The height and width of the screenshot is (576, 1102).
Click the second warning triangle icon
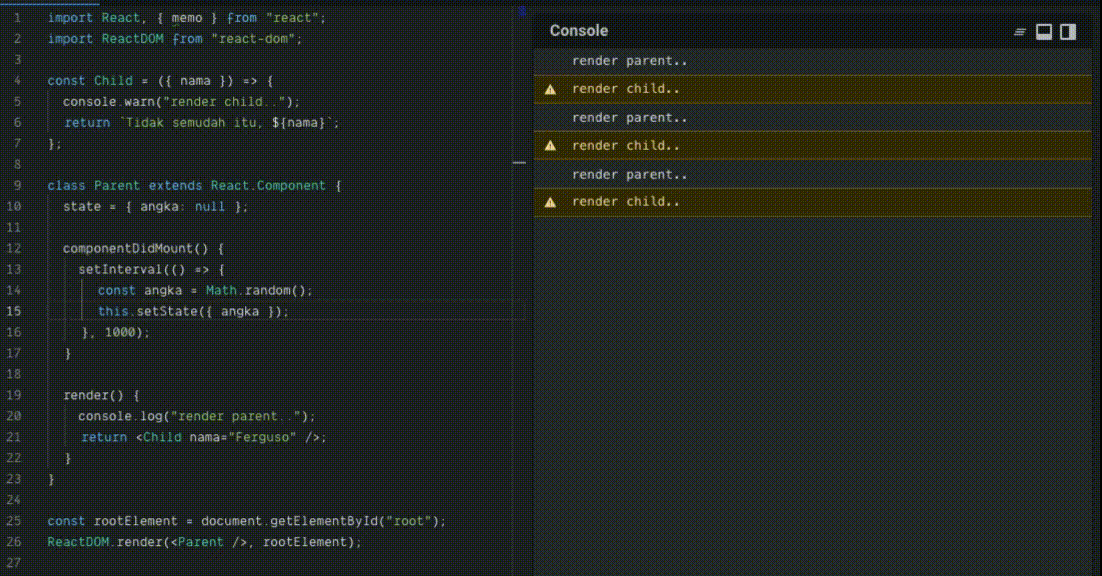point(550,146)
